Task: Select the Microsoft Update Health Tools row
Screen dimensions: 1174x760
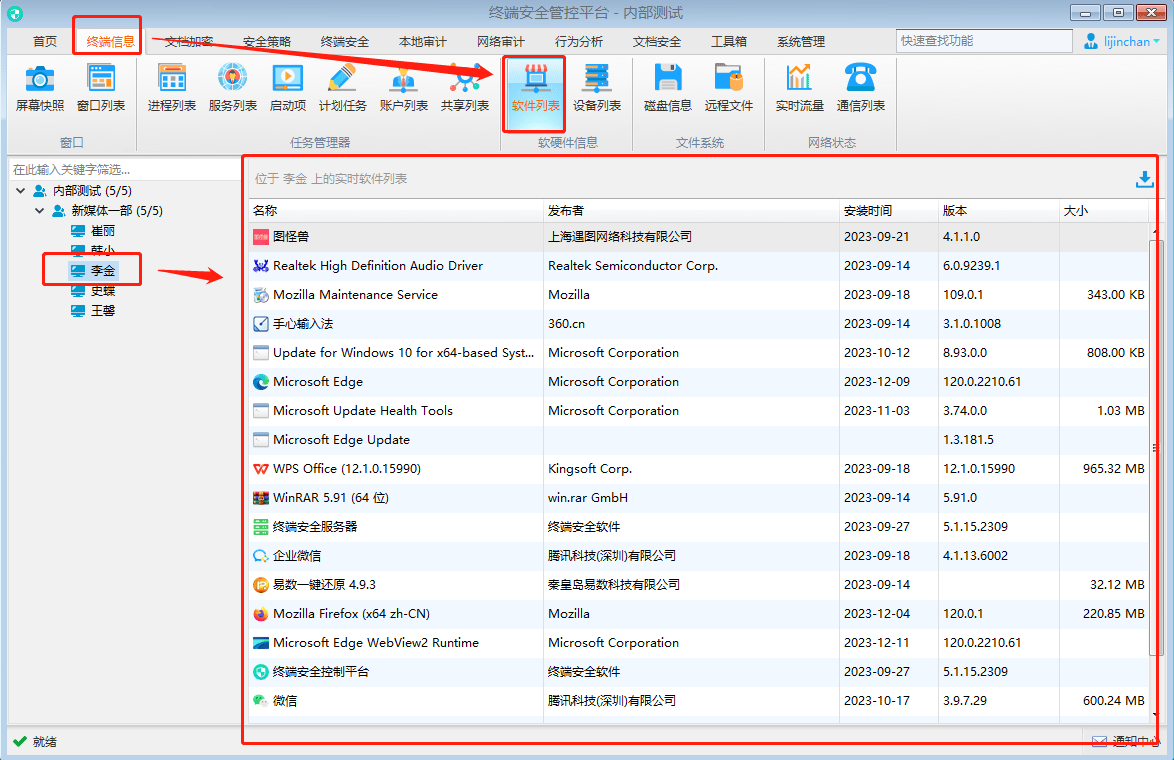Action: coord(699,411)
